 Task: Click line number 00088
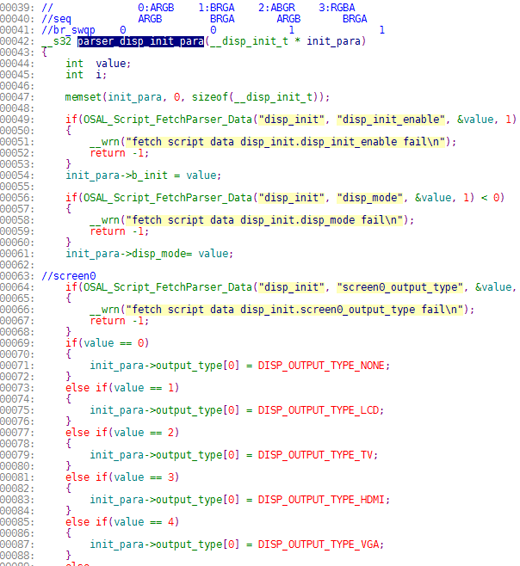coord(17,556)
